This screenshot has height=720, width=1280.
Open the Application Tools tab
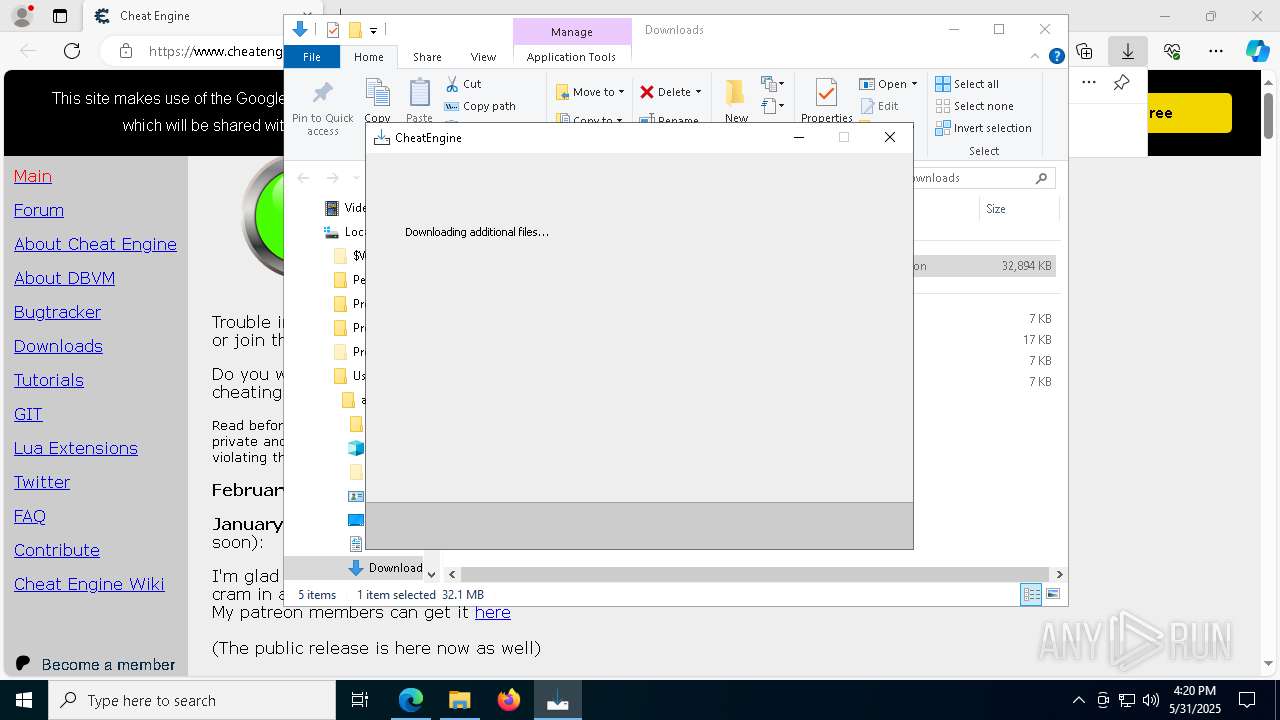coord(571,57)
